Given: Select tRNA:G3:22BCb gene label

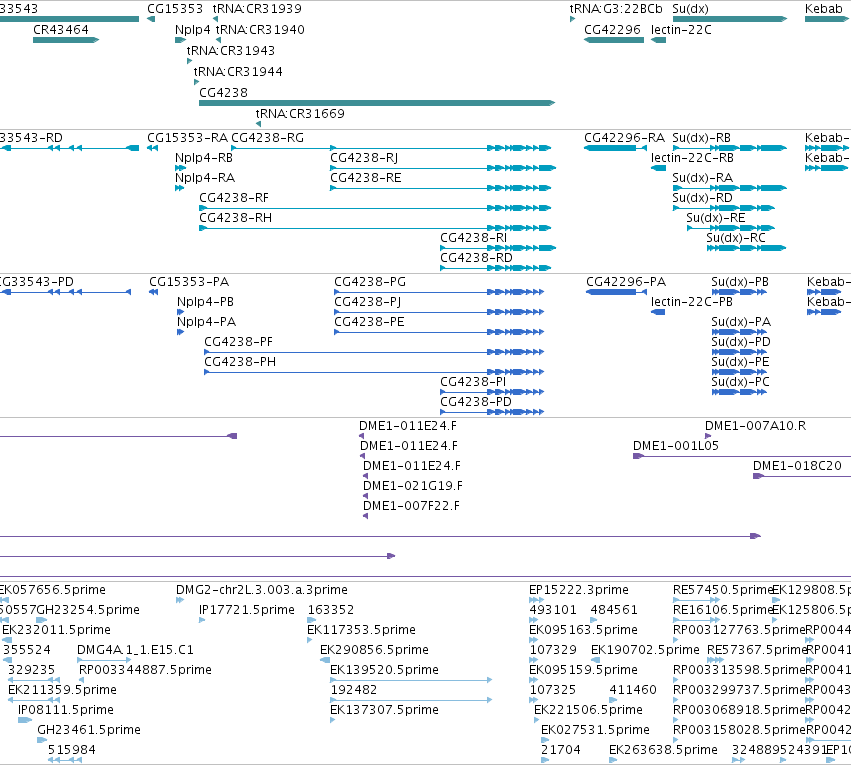Looking at the screenshot, I should tap(616, 9).
